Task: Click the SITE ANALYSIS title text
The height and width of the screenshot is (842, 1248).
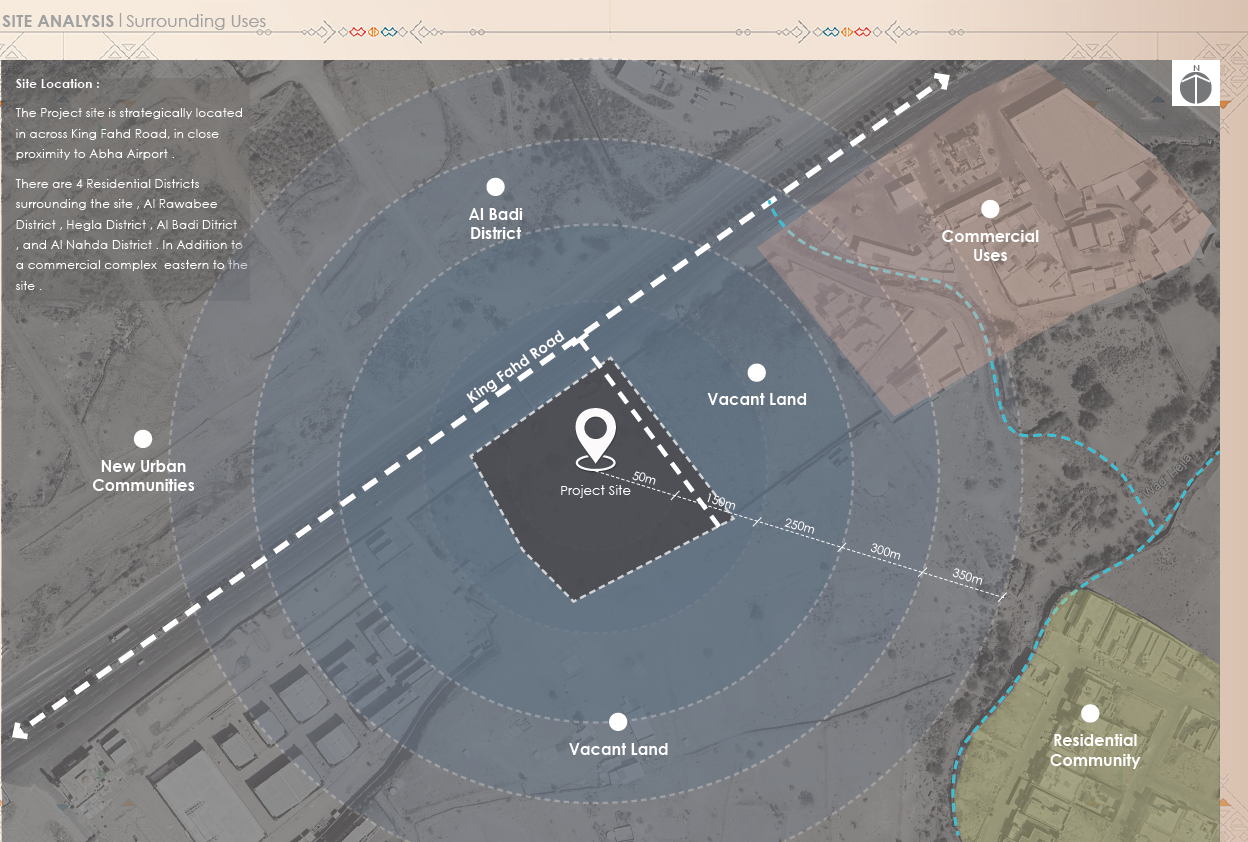Action: tap(57, 20)
